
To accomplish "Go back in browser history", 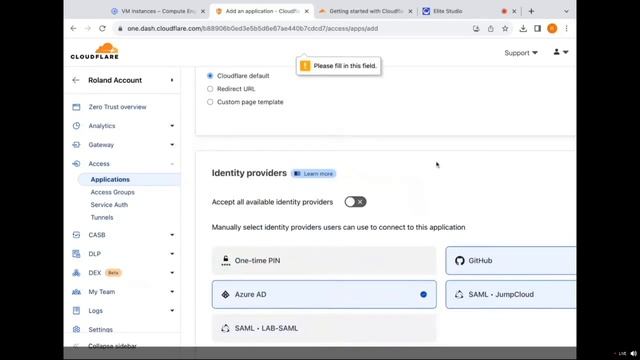I will 73,29.
